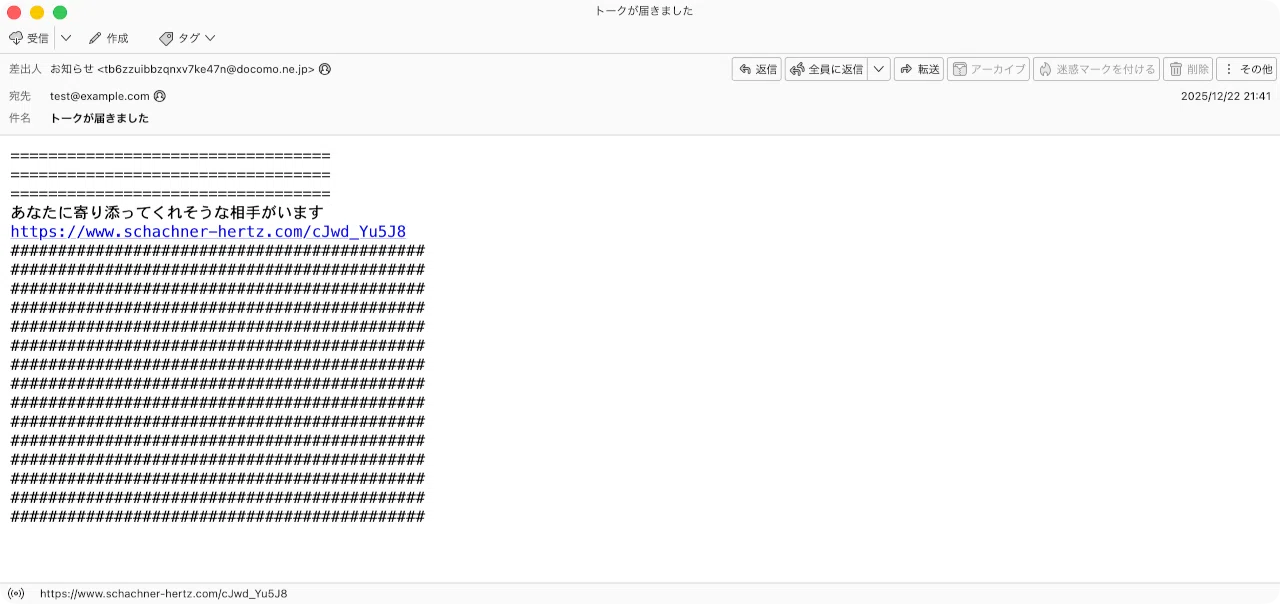Close the window with red button
The width and height of the screenshot is (1280, 604).
(14, 12)
